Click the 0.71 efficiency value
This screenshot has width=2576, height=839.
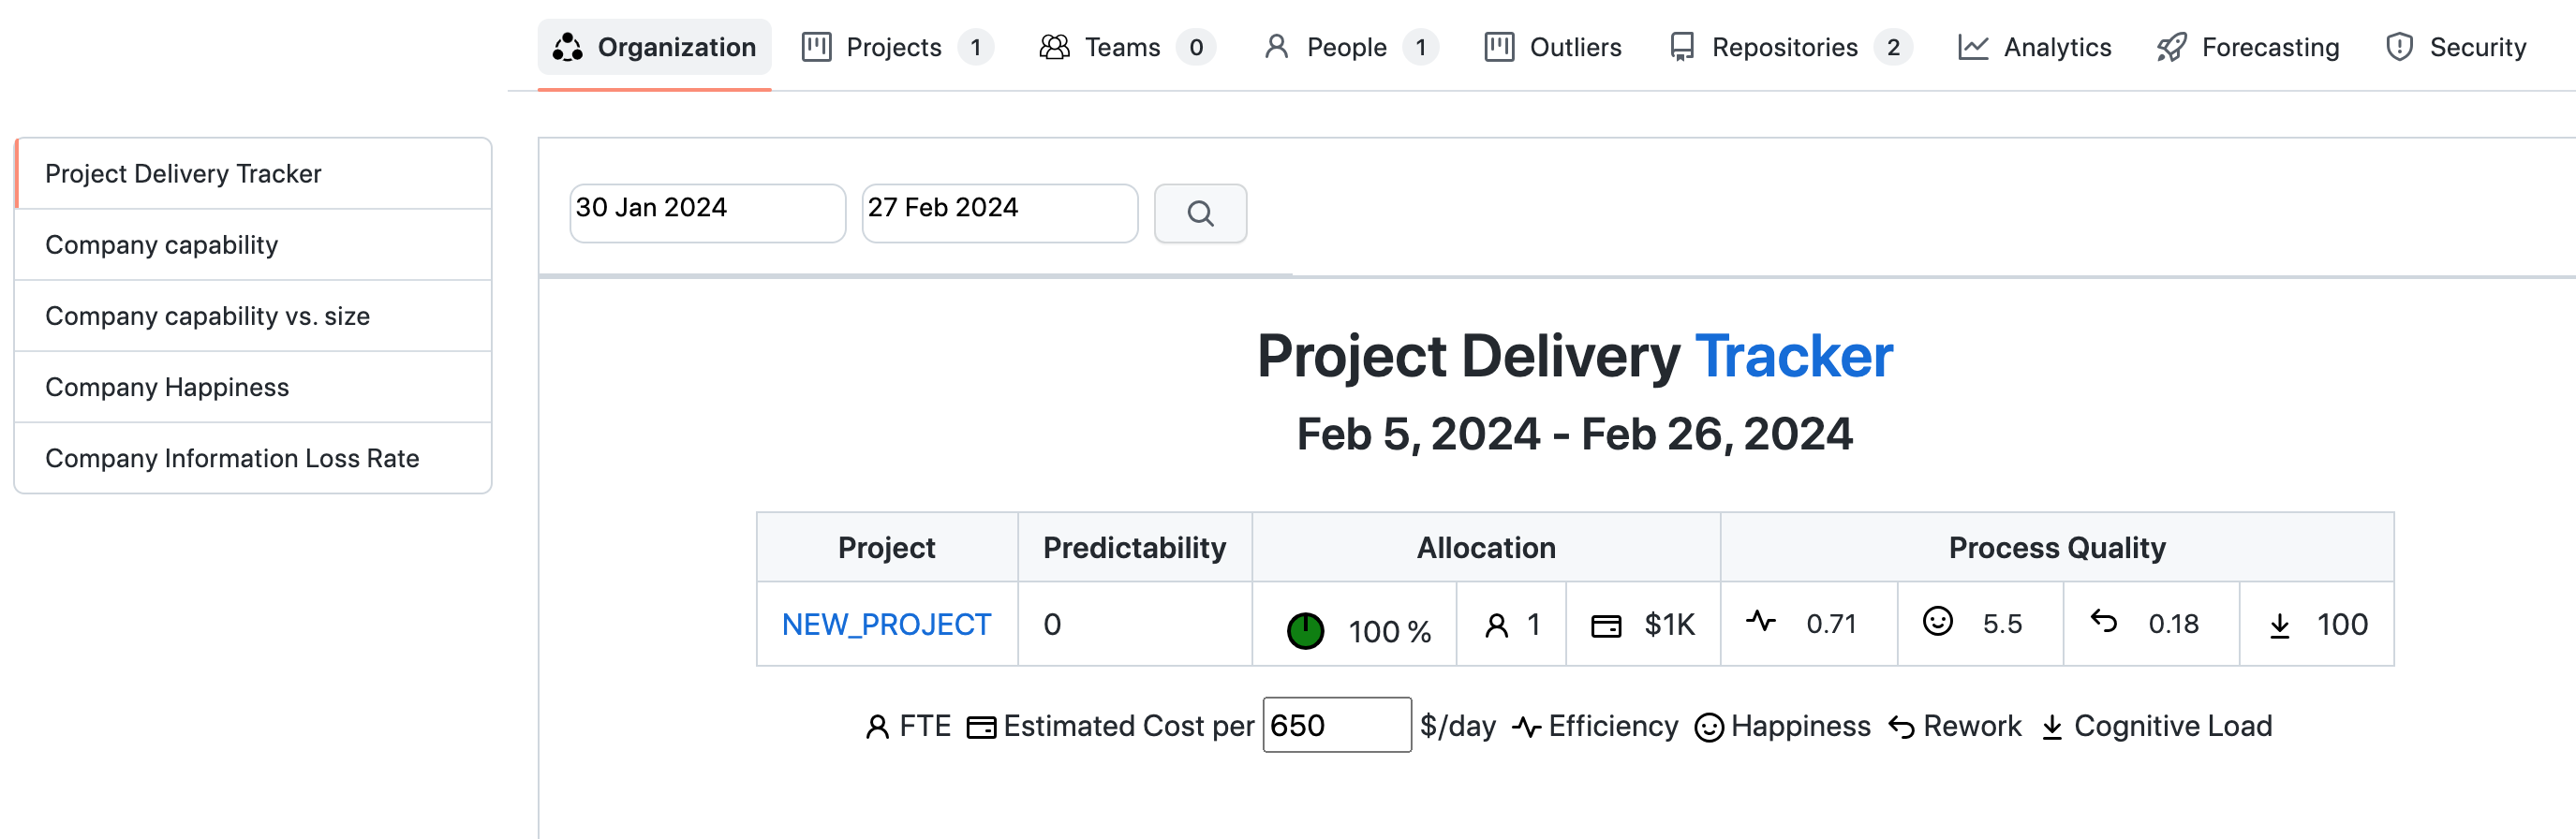[x=1831, y=624]
